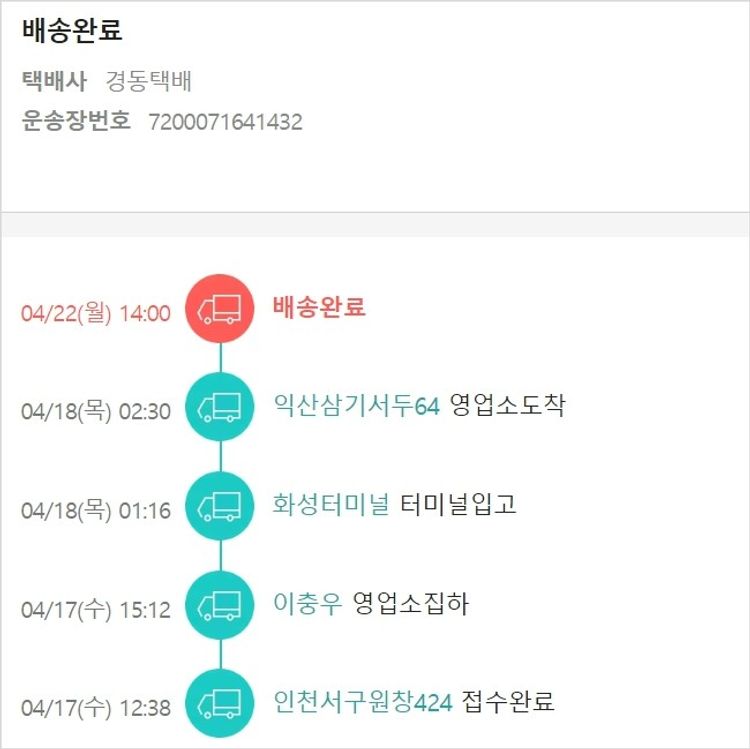Click the 04/17(수) 12:38 timestamp

coord(96,707)
